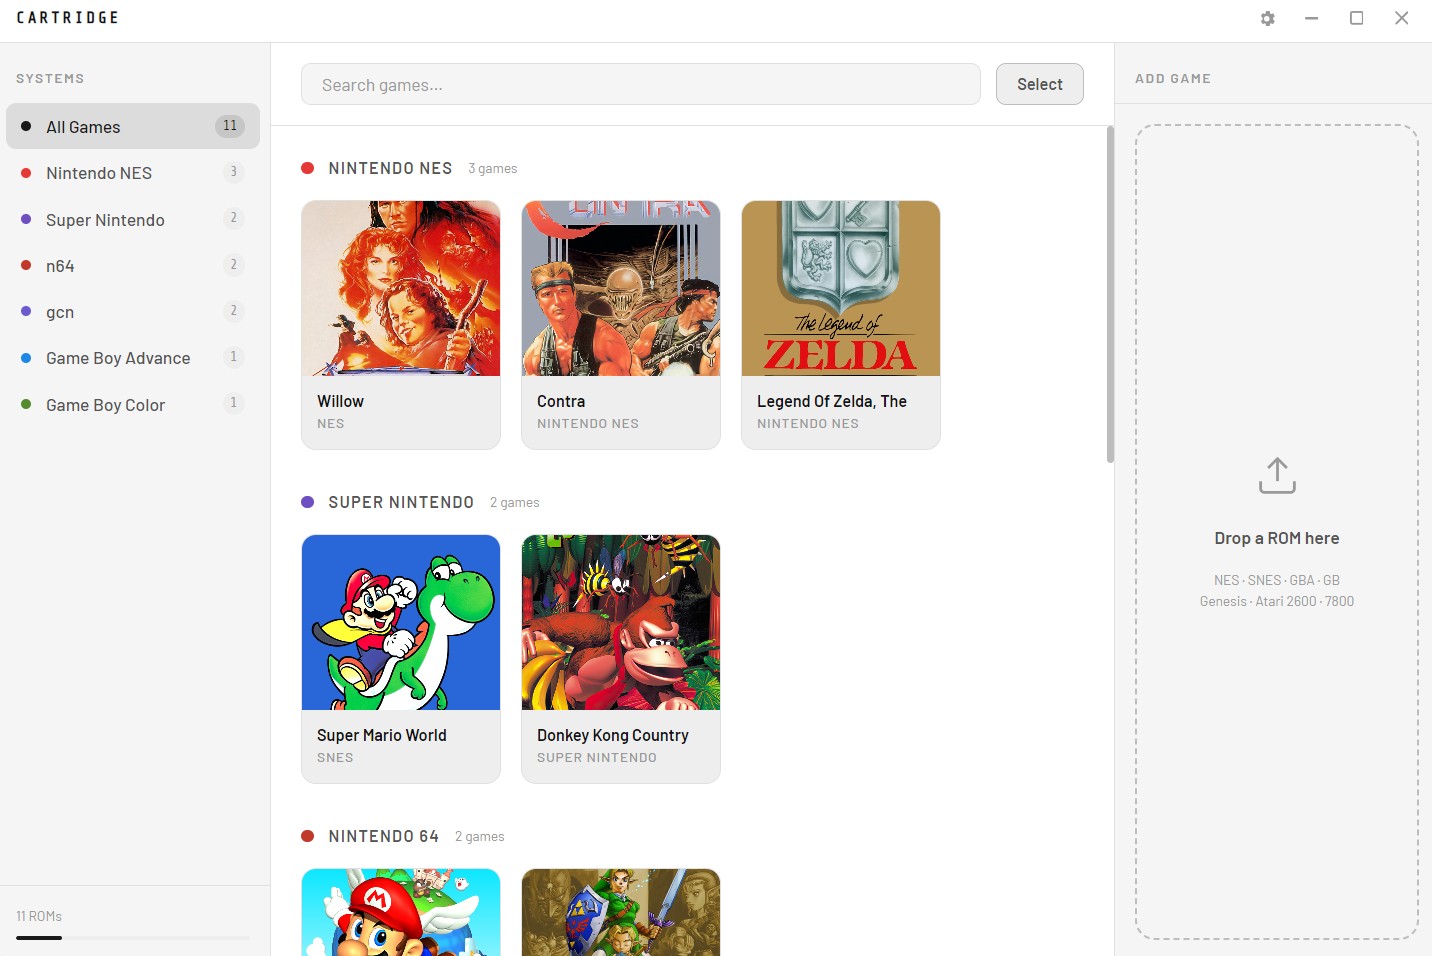Viewport: 1432px width, 956px height.
Task: Click the Willow title text
Action: click(x=340, y=401)
